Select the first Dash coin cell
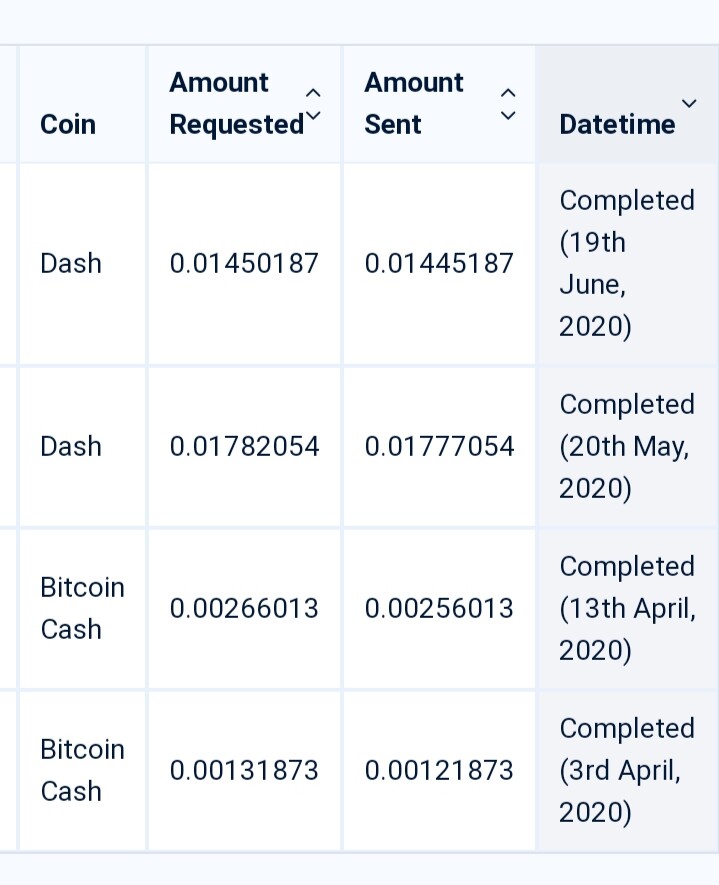The height and width of the screenshot is (885, 719). (x=71, y=264)
